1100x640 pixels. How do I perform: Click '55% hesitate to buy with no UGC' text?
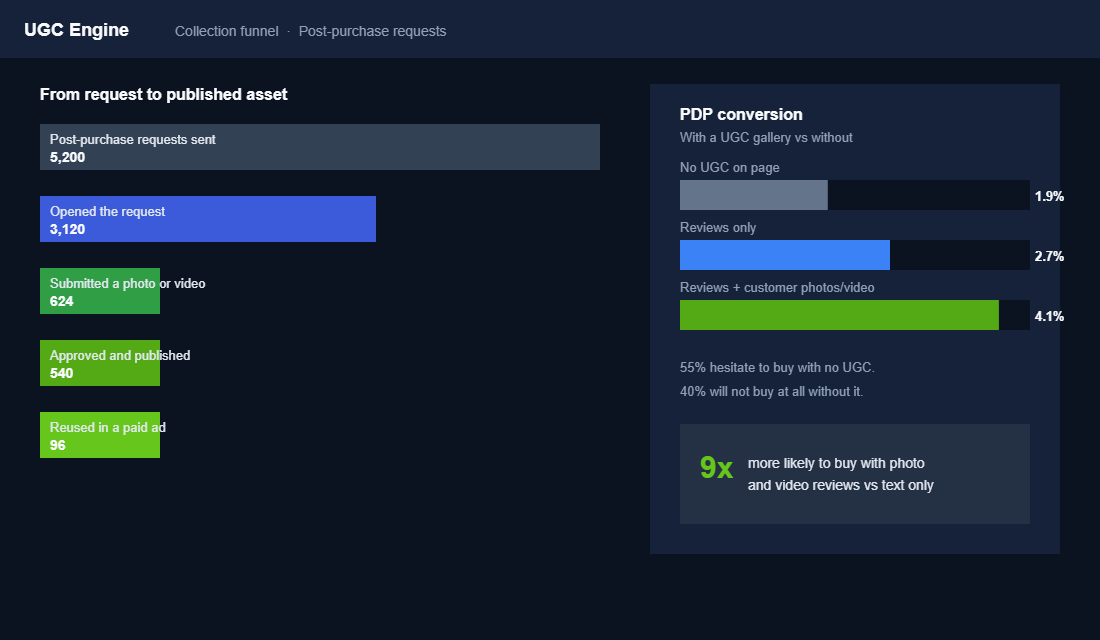[x=777, y=368]
